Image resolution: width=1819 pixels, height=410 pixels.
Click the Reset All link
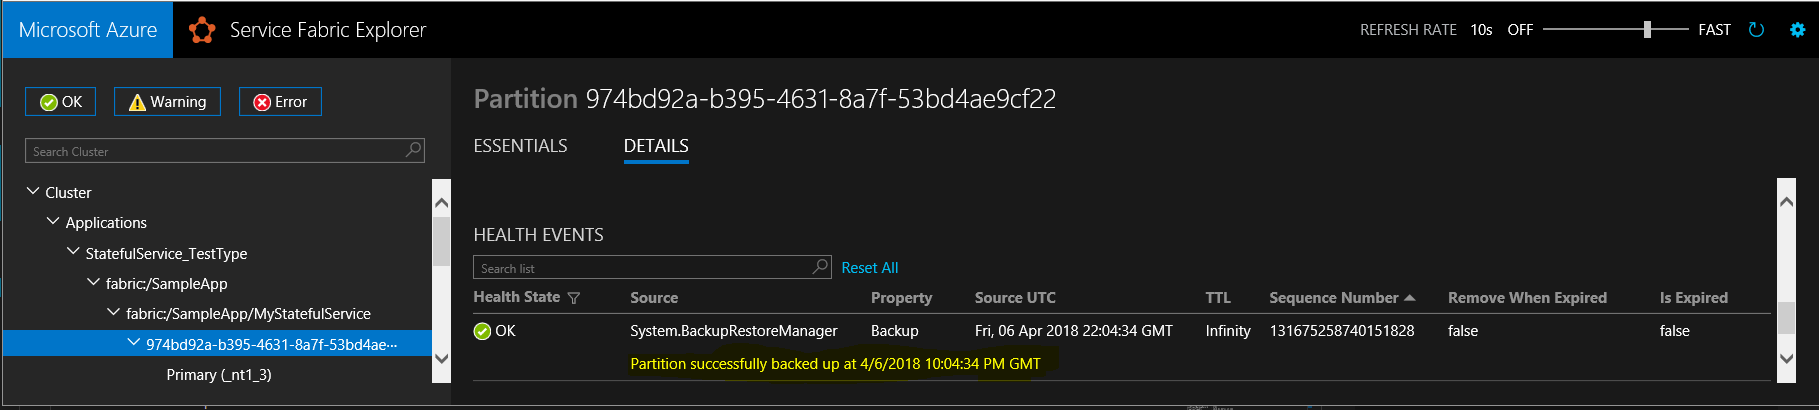coord(869,268)
